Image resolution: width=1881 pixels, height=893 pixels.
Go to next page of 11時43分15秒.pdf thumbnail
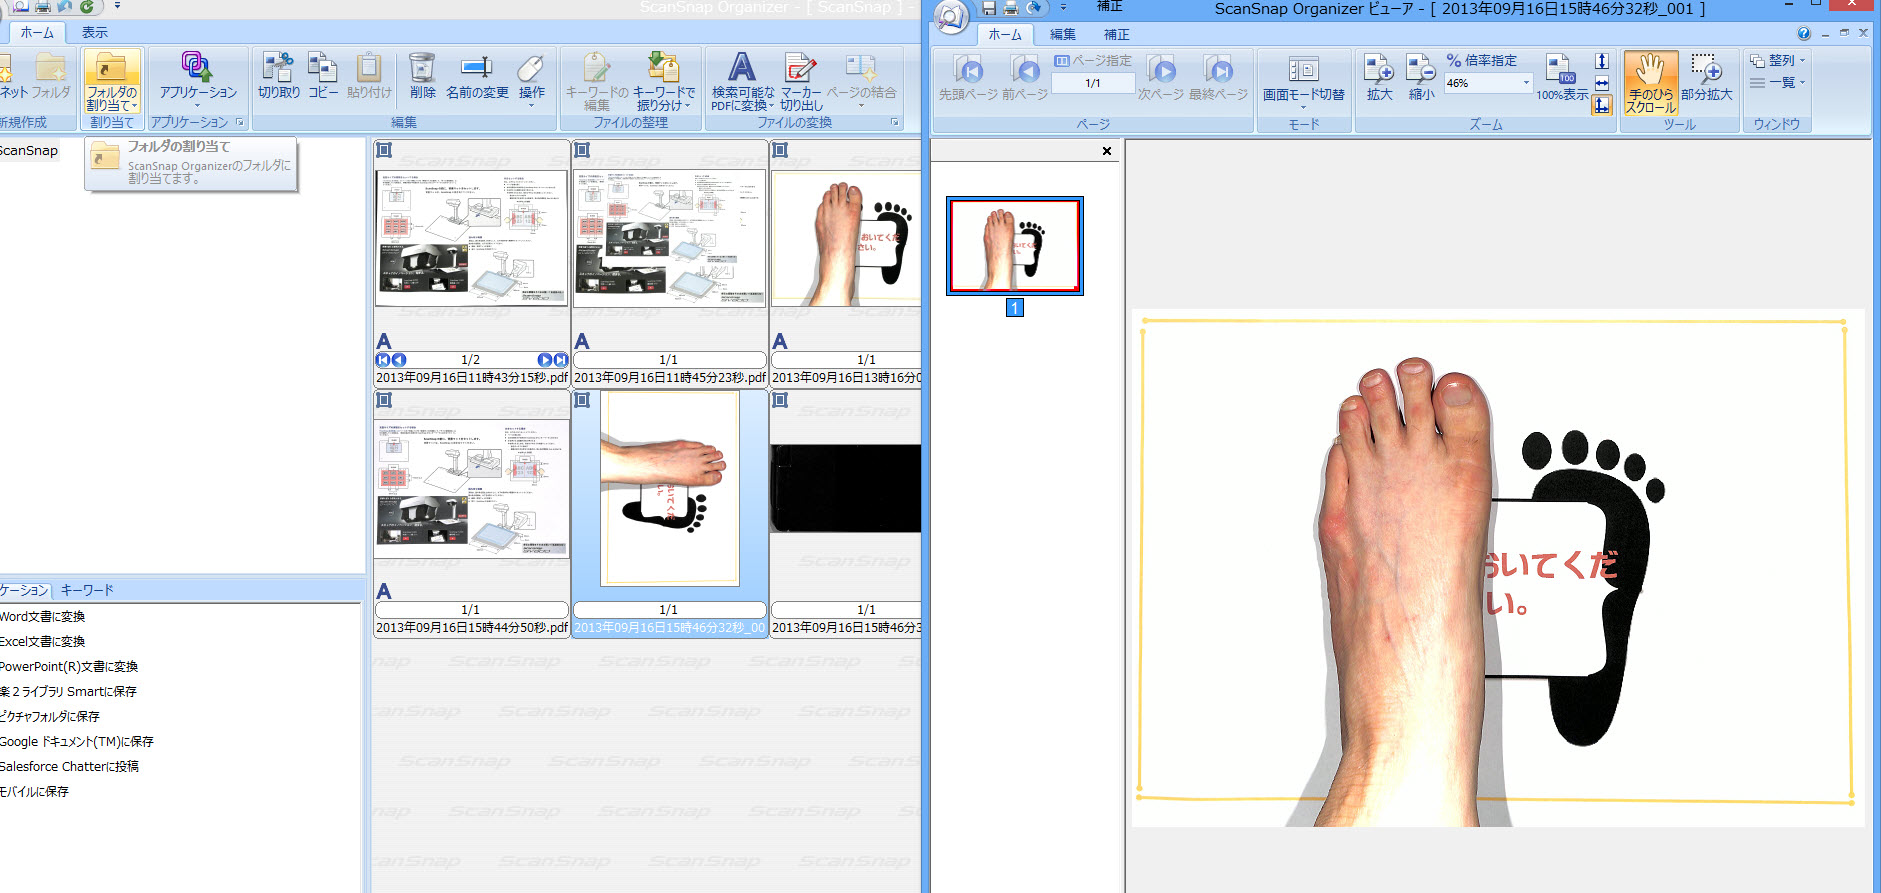(x=545, y=360)
